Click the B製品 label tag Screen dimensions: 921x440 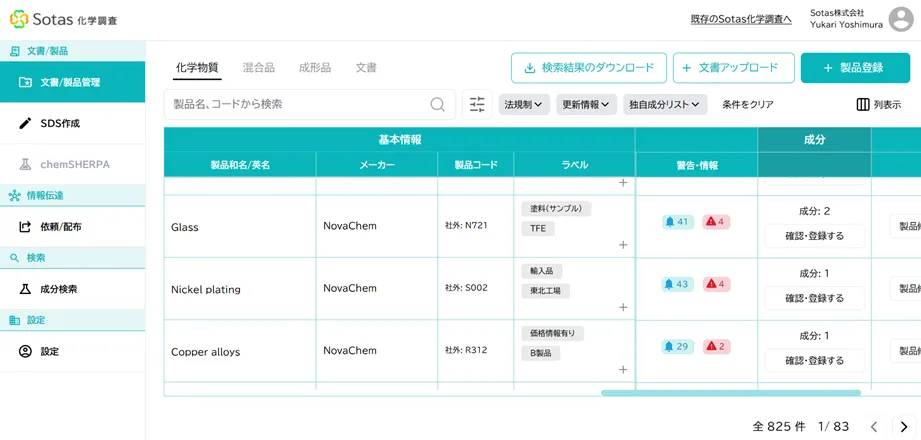(x=540, y=353)
